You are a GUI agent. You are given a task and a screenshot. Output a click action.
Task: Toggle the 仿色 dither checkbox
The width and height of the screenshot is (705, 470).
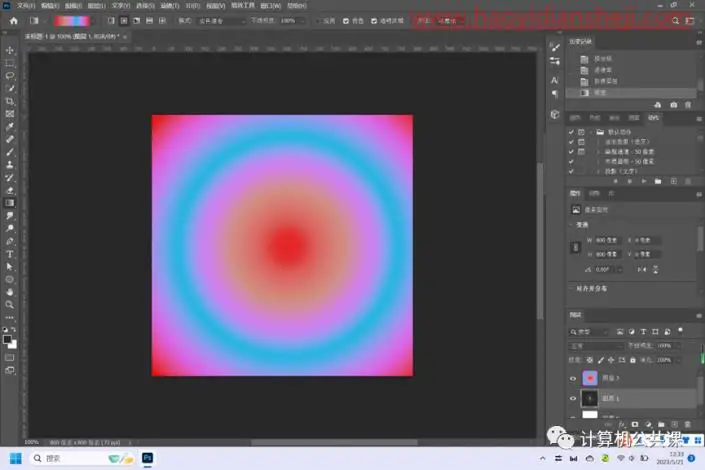[346, 21]
